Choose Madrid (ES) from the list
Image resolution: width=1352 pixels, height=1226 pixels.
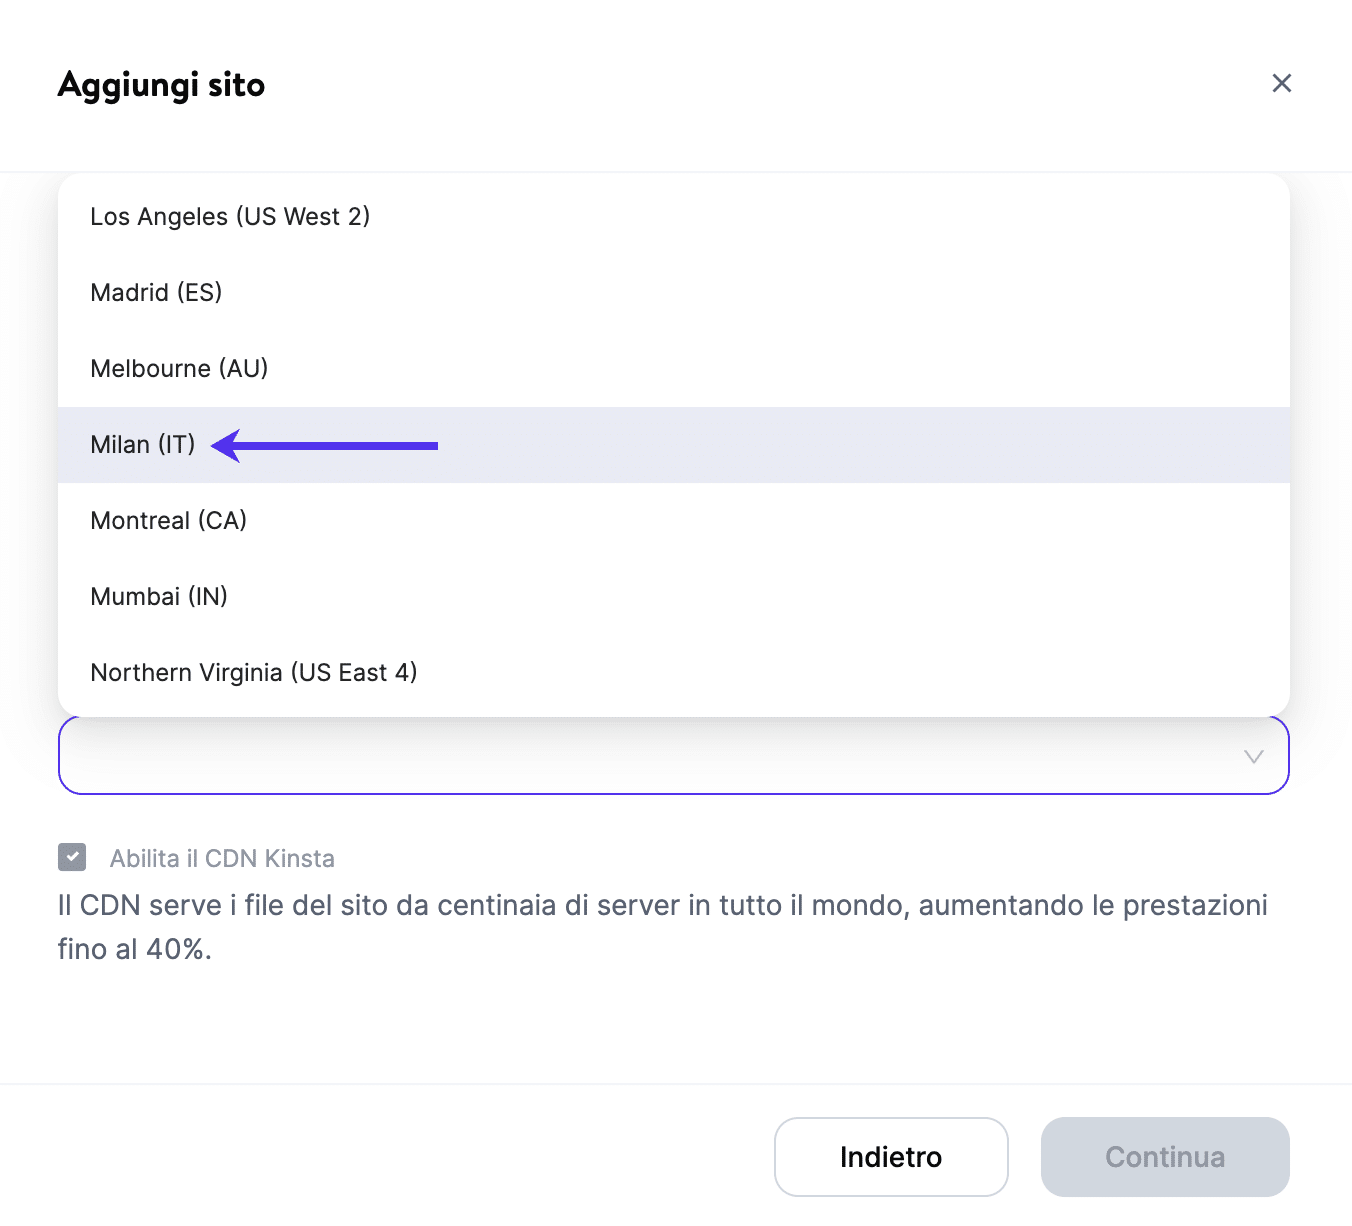point(156,293)
